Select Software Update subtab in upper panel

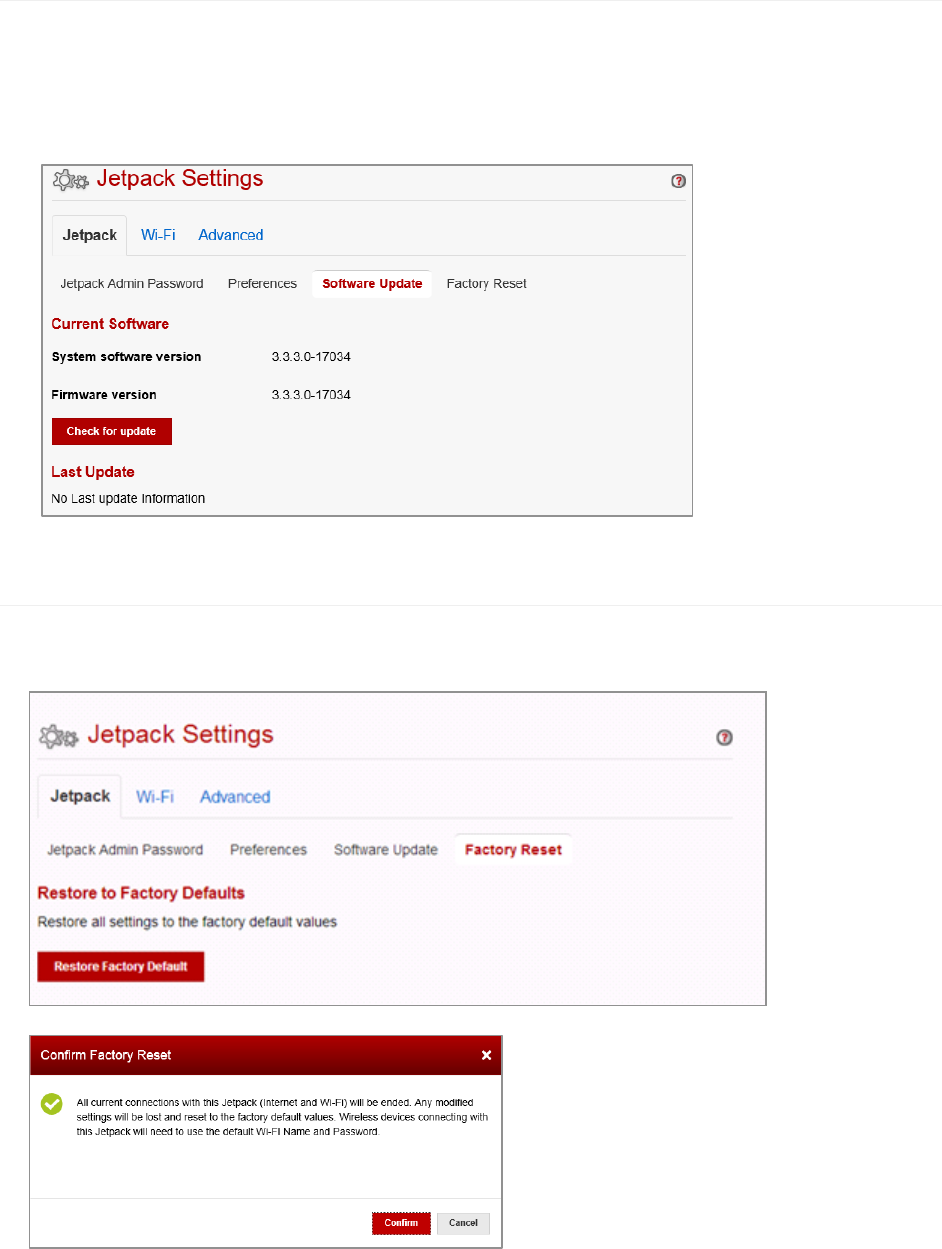(x=372, y=284)
